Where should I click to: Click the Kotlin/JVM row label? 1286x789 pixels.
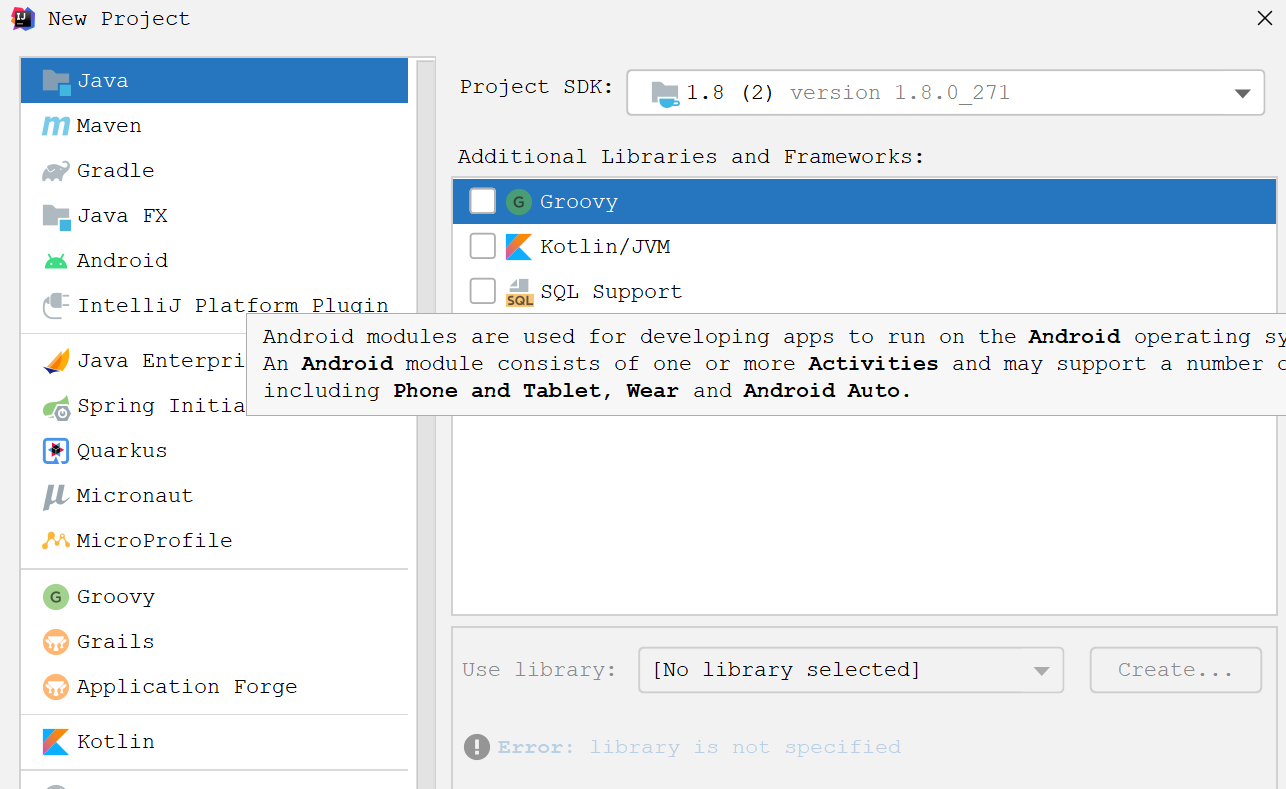[605, 247]
